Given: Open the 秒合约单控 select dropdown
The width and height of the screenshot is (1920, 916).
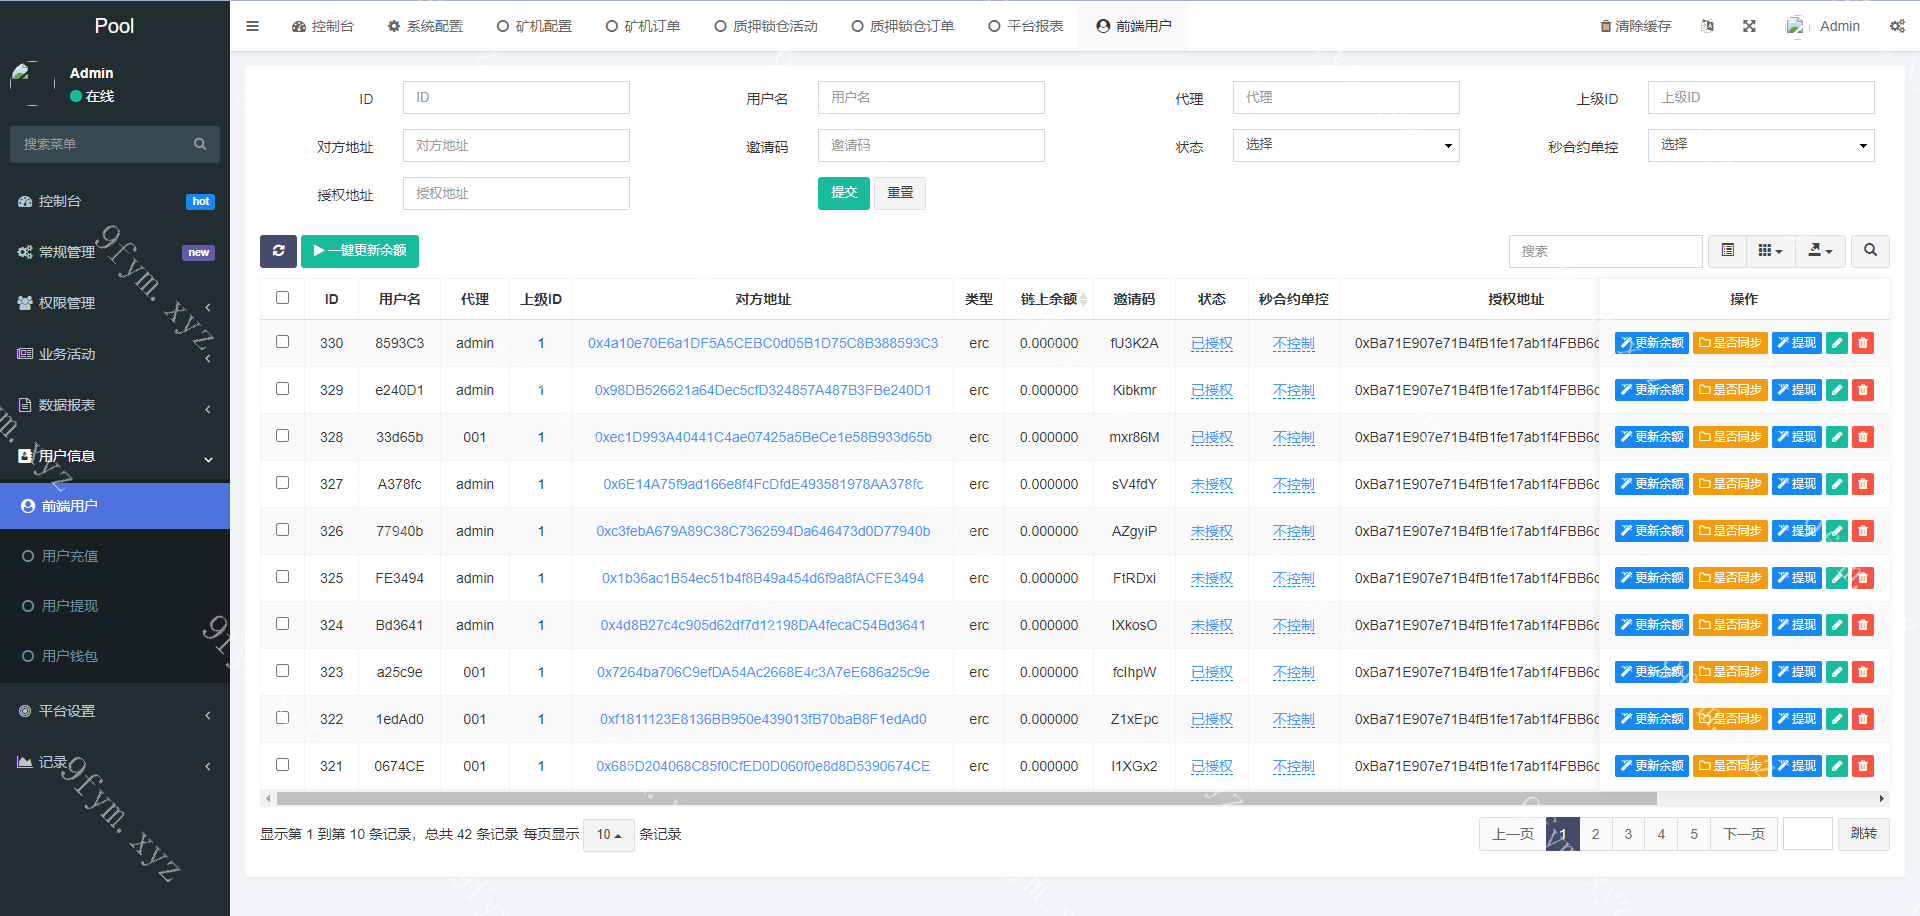Looking at the screenshot, I should [x=1761, y=145].
